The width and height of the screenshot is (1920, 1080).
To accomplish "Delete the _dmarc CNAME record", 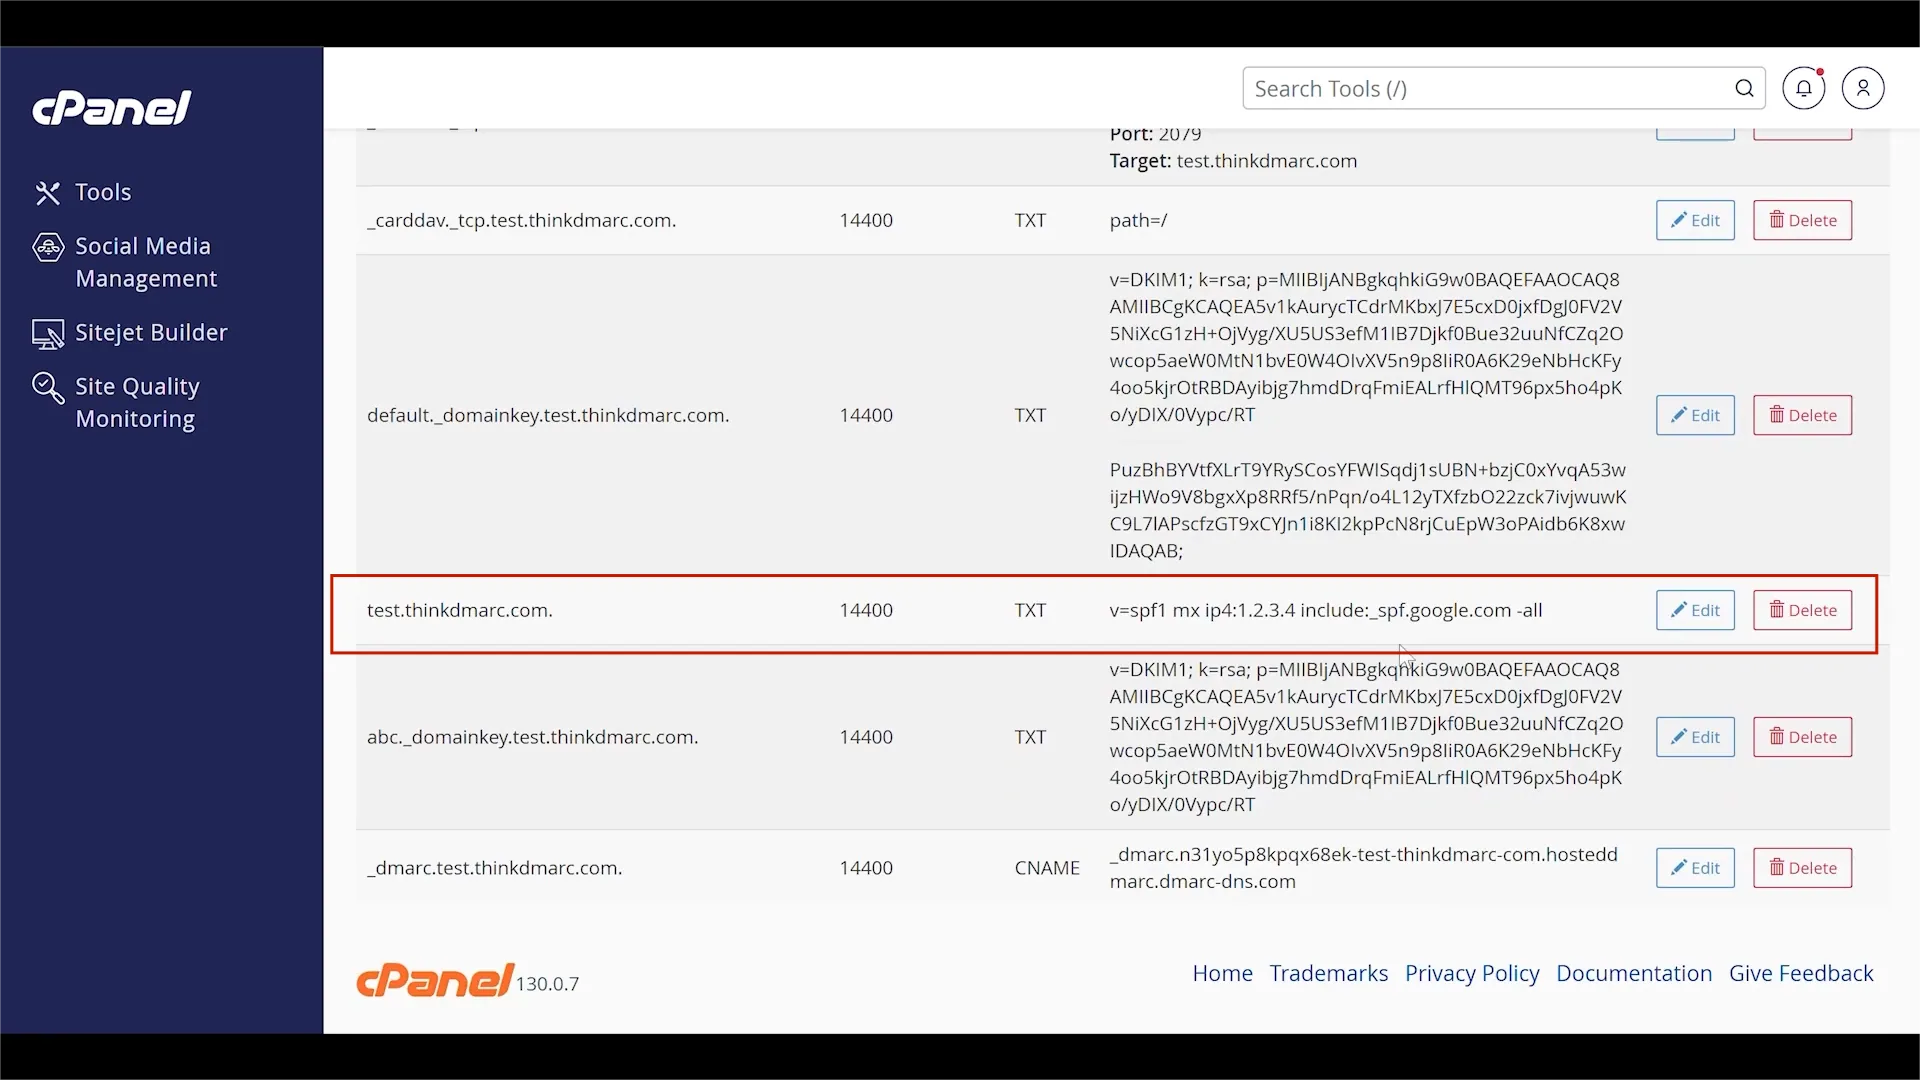I will click(x=1802, y=868).
